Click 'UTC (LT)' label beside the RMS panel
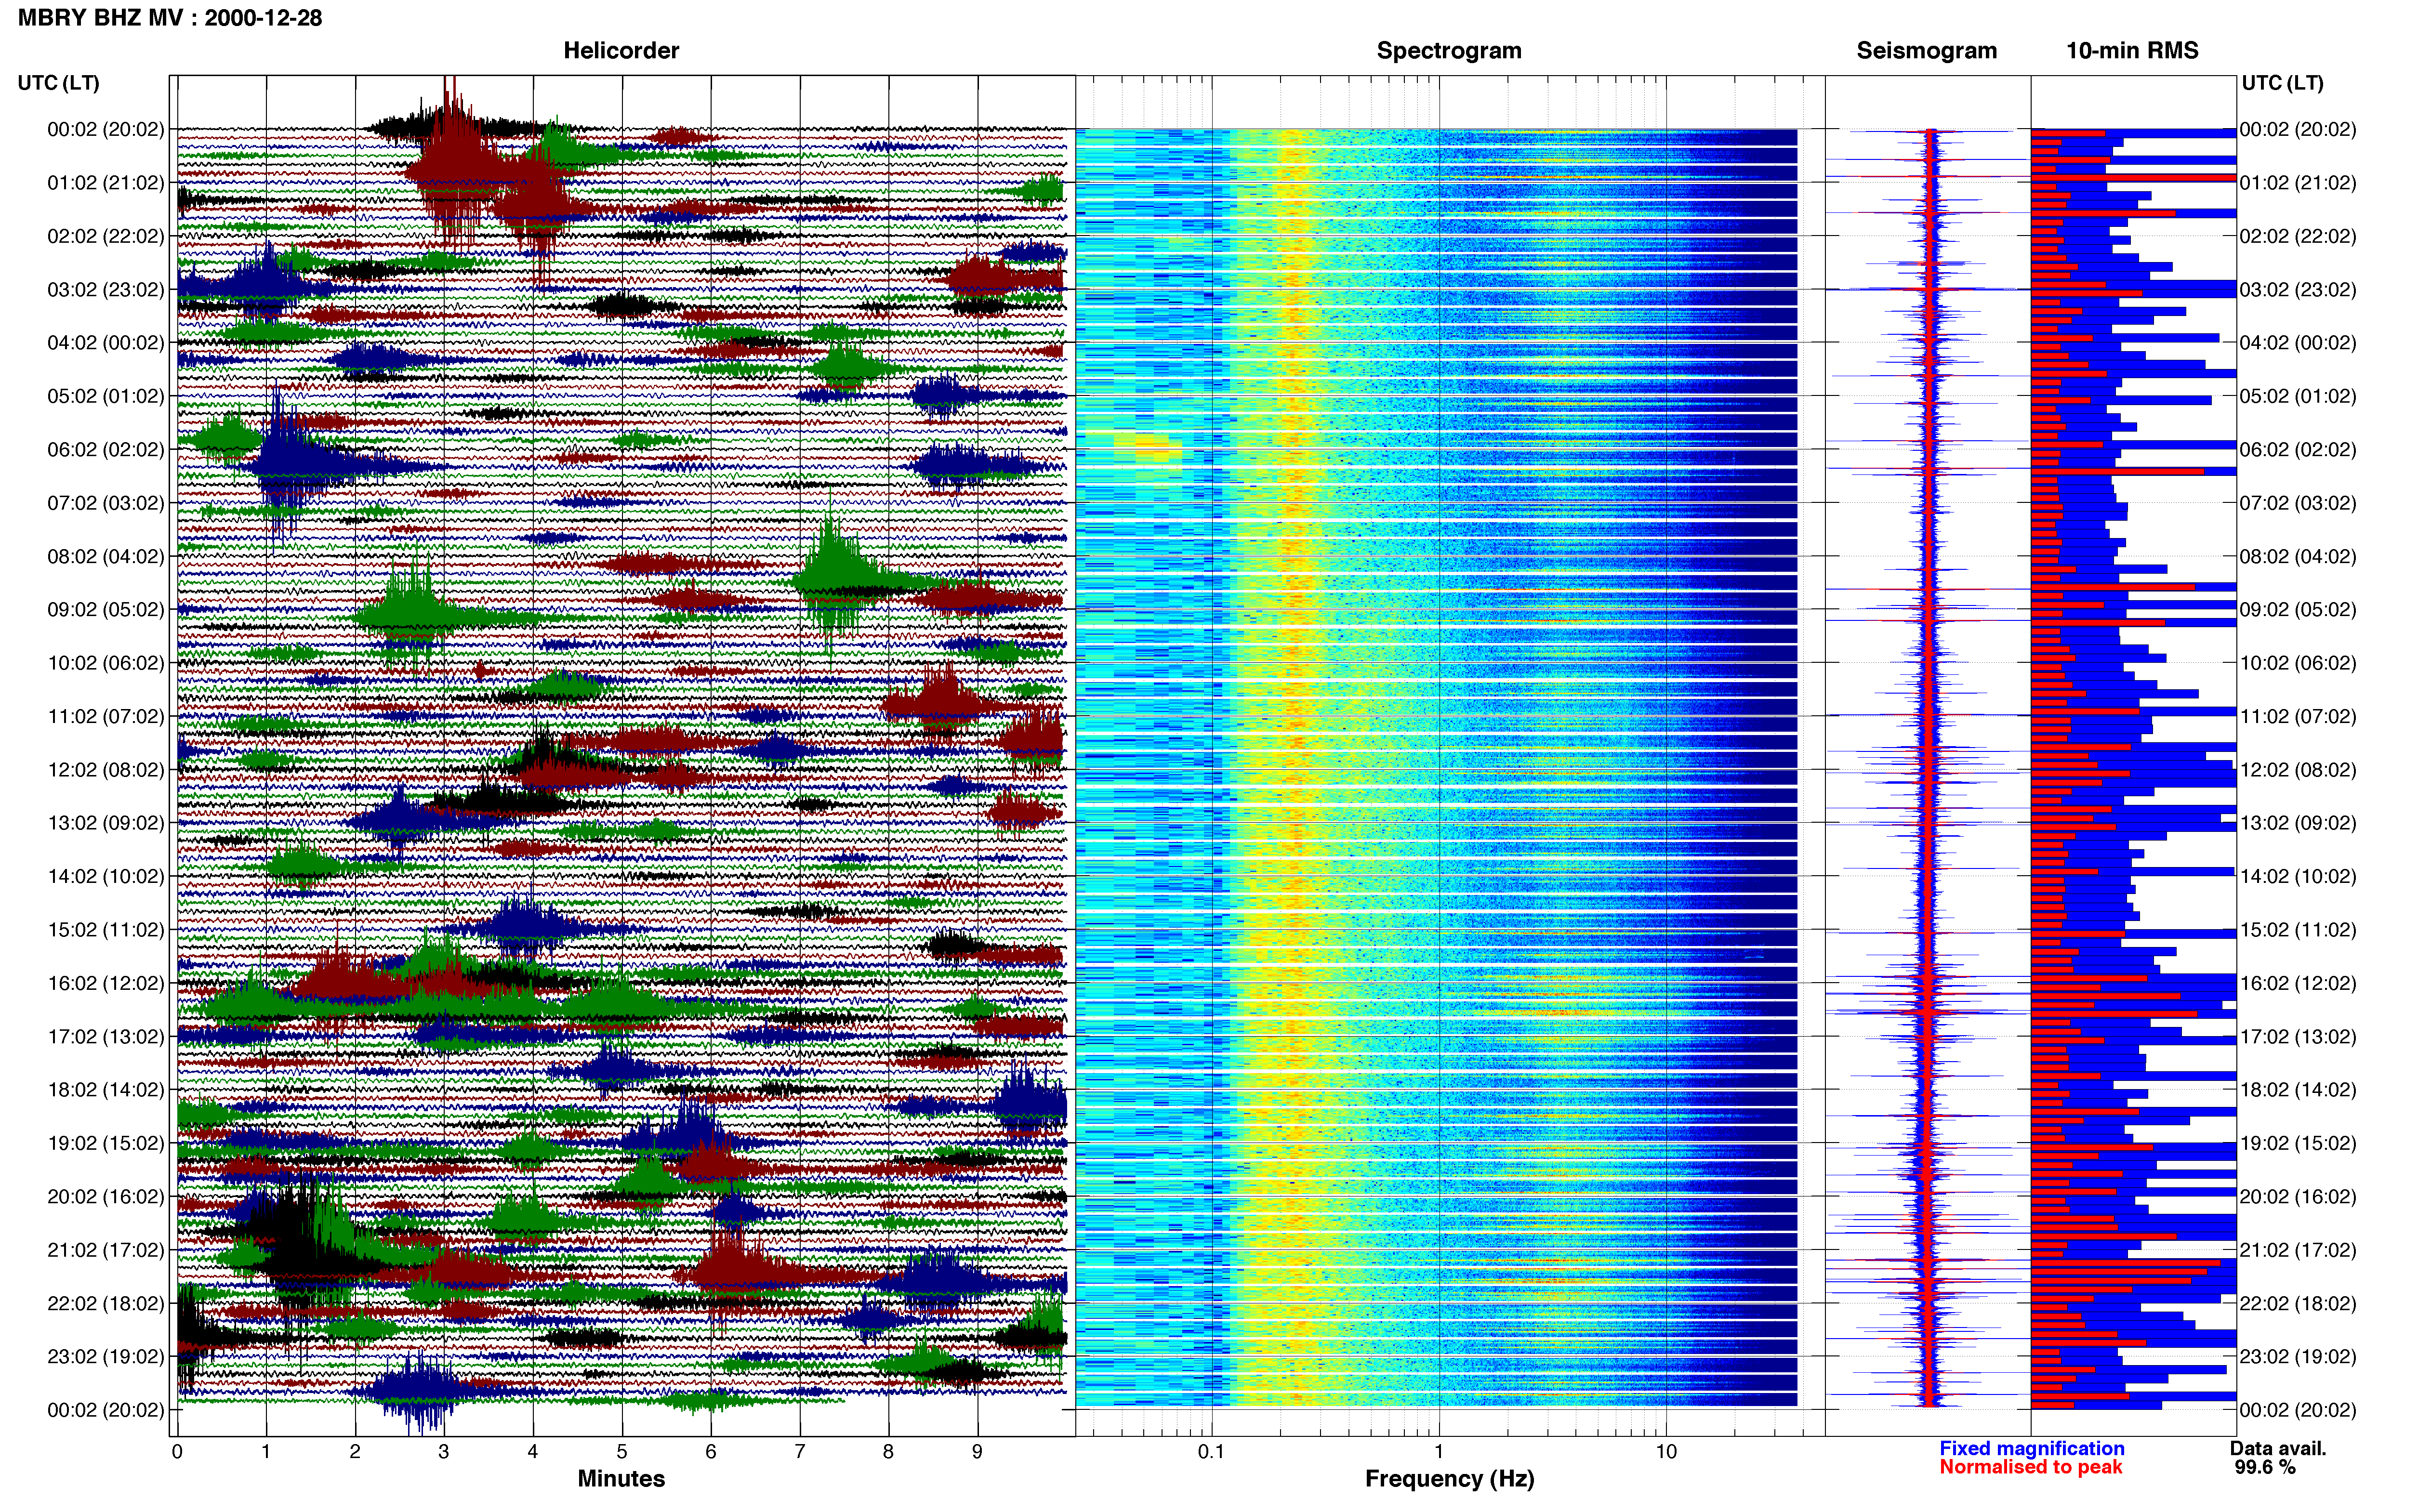 pyautogui.click(x=2283, y=83)
